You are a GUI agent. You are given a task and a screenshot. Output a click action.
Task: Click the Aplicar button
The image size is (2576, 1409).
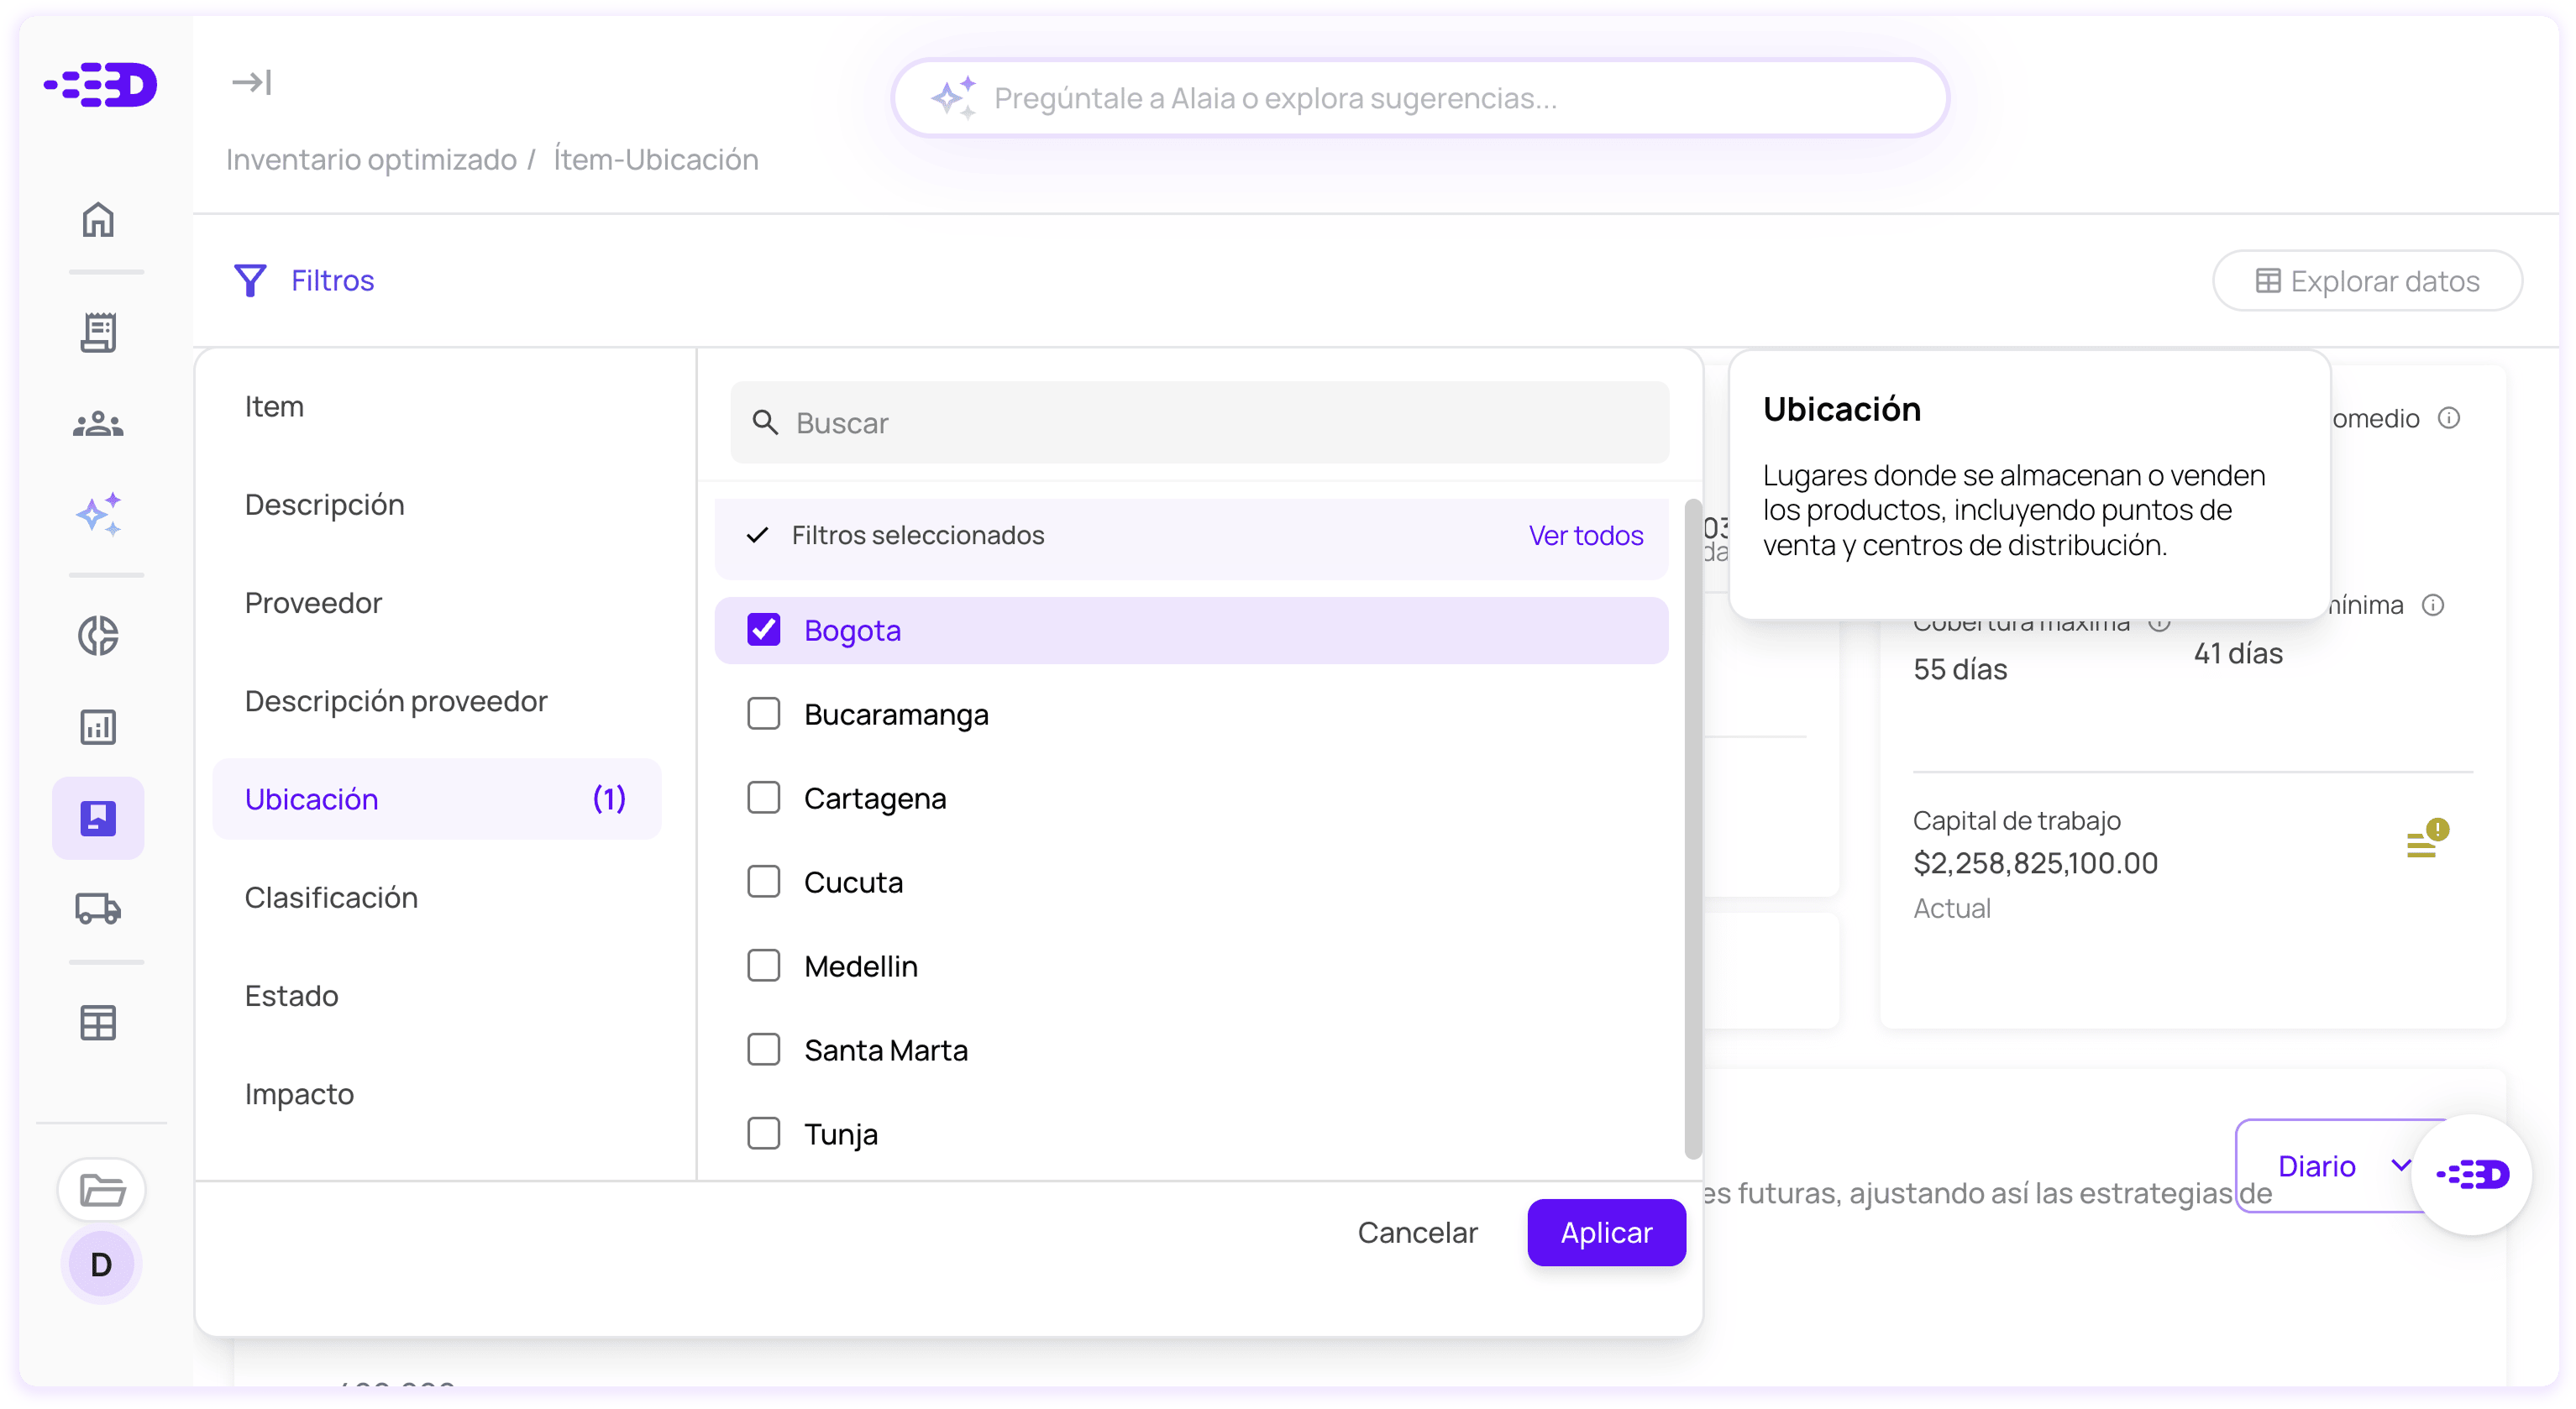[1606, 1233]
